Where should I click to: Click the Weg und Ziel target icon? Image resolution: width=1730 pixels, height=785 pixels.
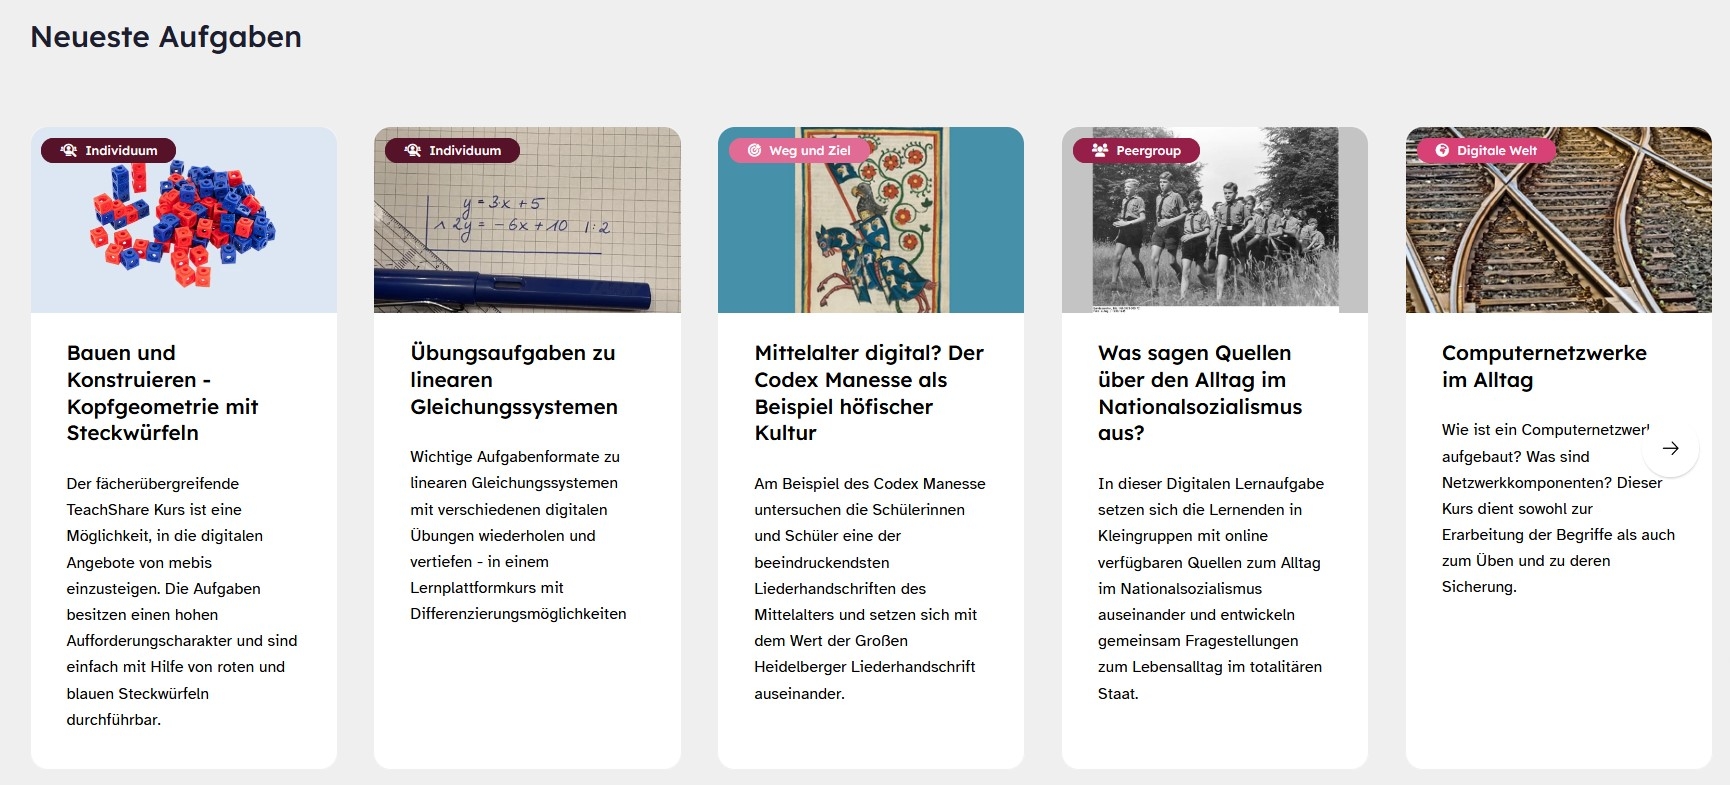point(754,151)
